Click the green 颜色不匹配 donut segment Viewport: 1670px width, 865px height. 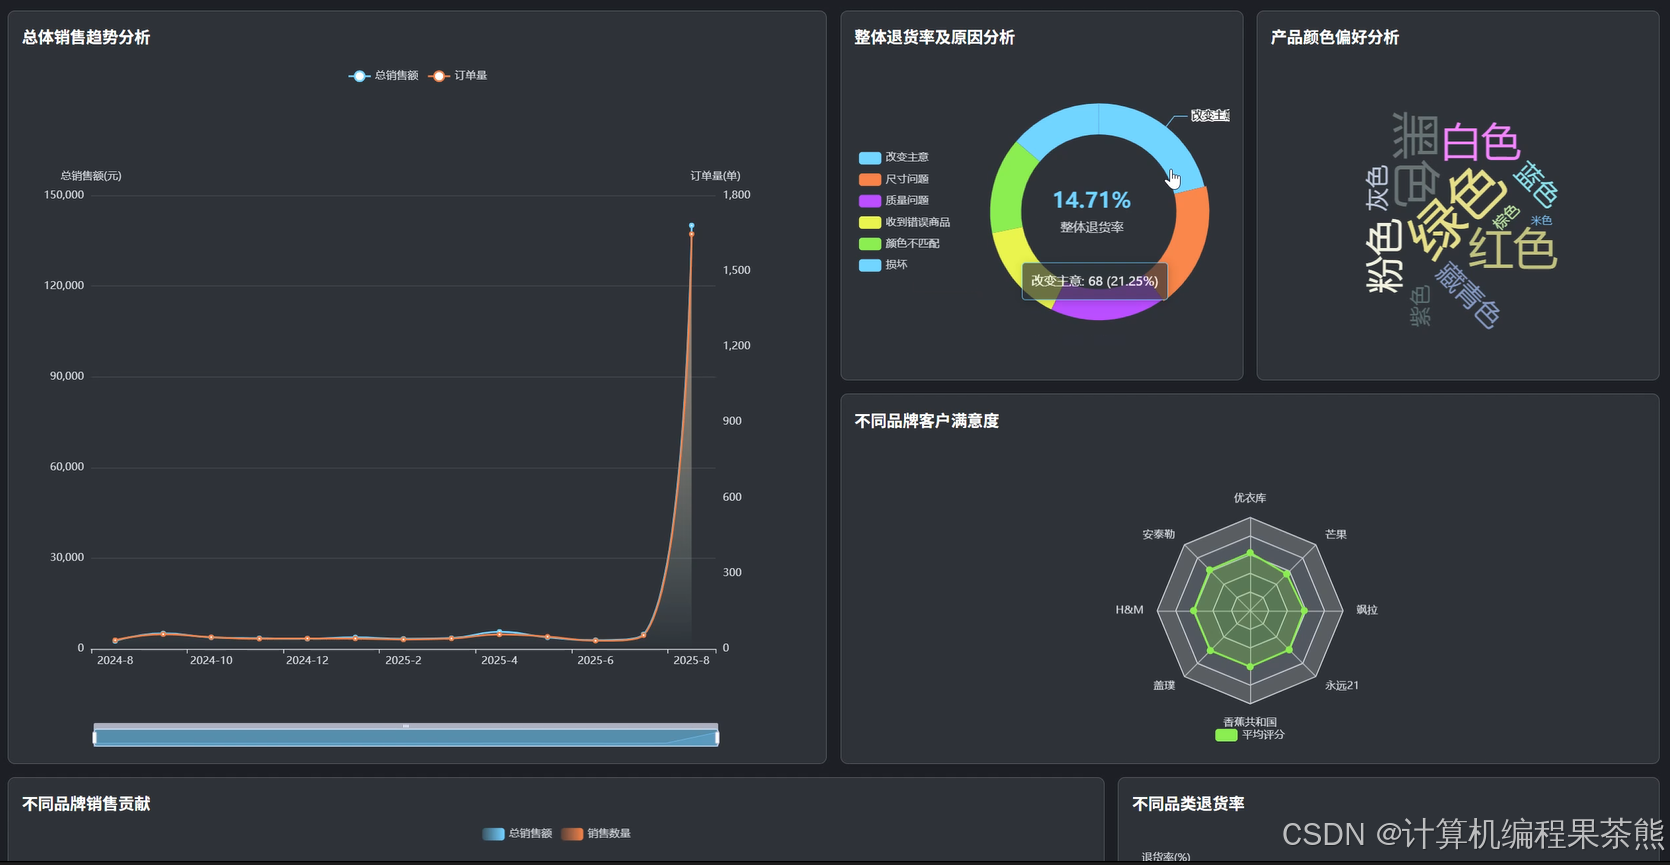1008,190
